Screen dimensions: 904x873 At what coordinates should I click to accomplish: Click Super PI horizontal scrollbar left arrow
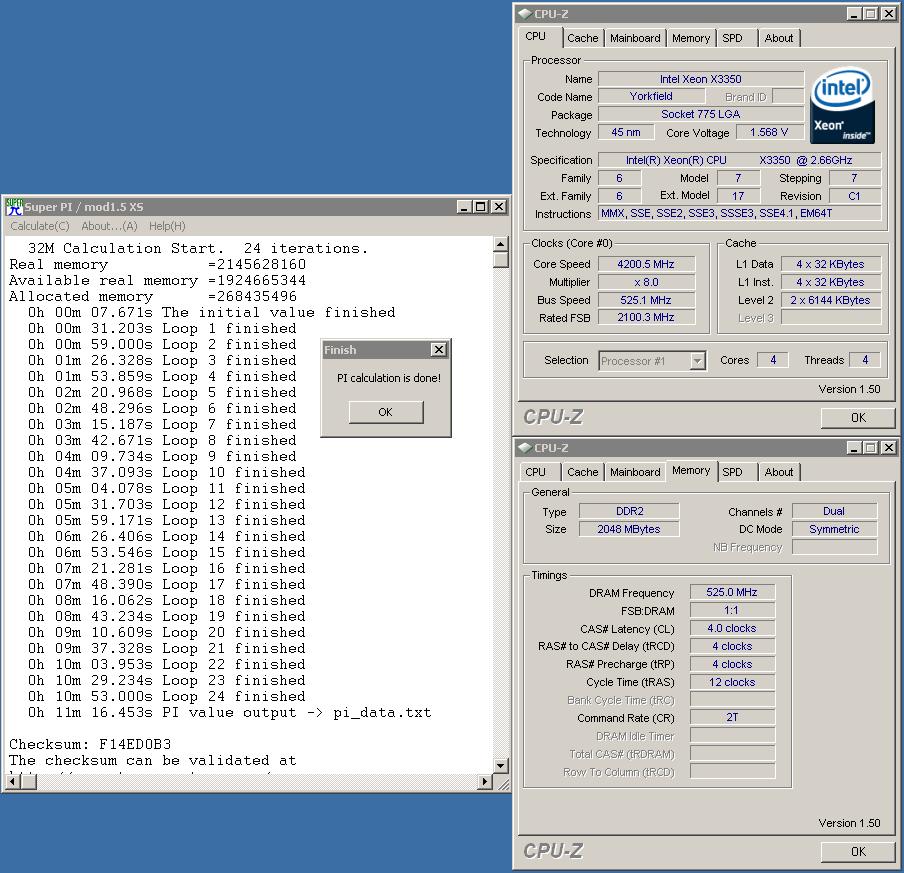click(12, 782)
